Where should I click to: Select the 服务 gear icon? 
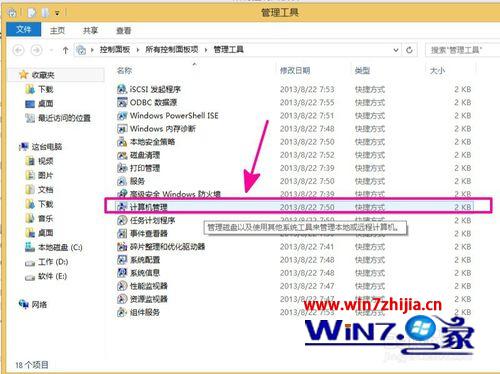(122, 181)
